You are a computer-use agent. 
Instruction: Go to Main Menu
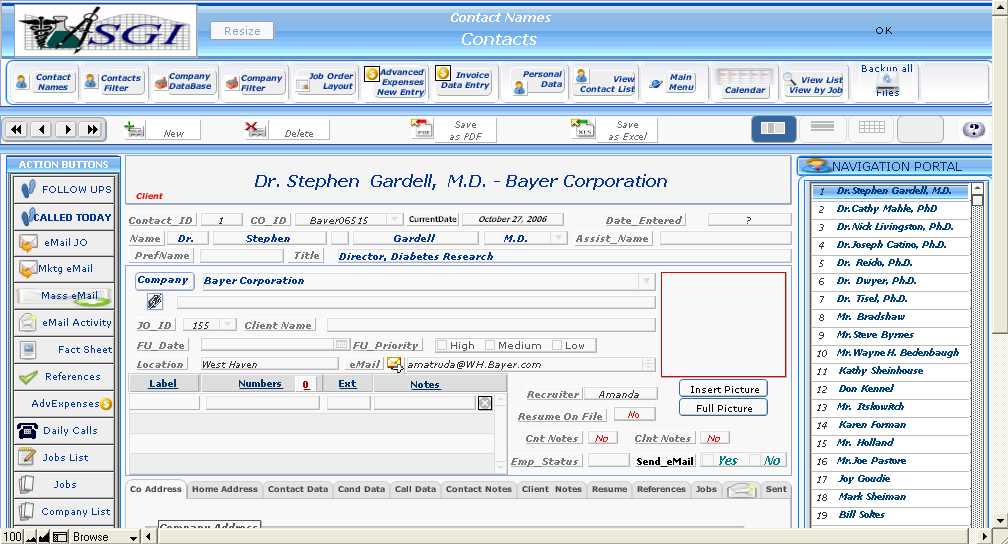coord(672,82)
